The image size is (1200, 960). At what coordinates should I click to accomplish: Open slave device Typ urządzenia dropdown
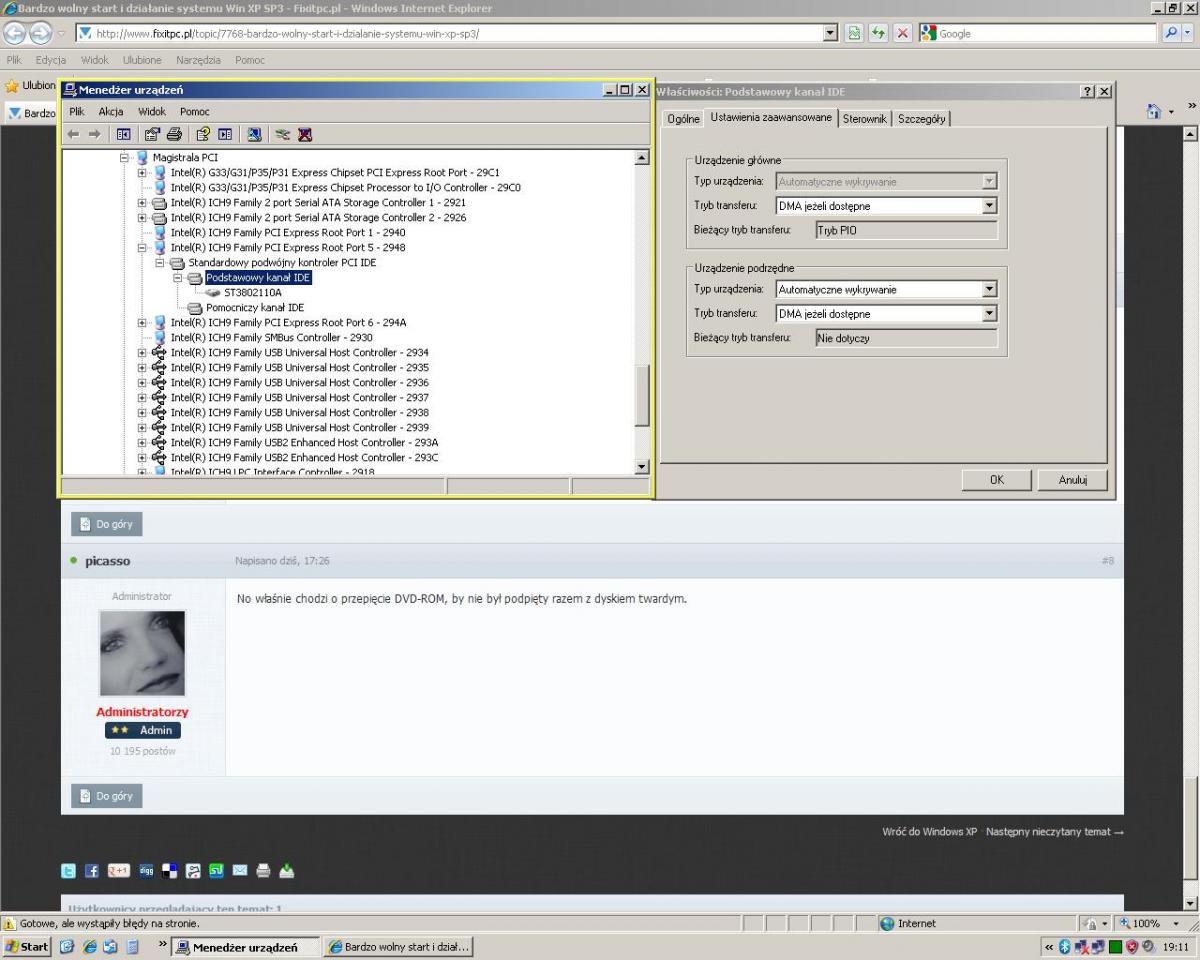(990, 289)
